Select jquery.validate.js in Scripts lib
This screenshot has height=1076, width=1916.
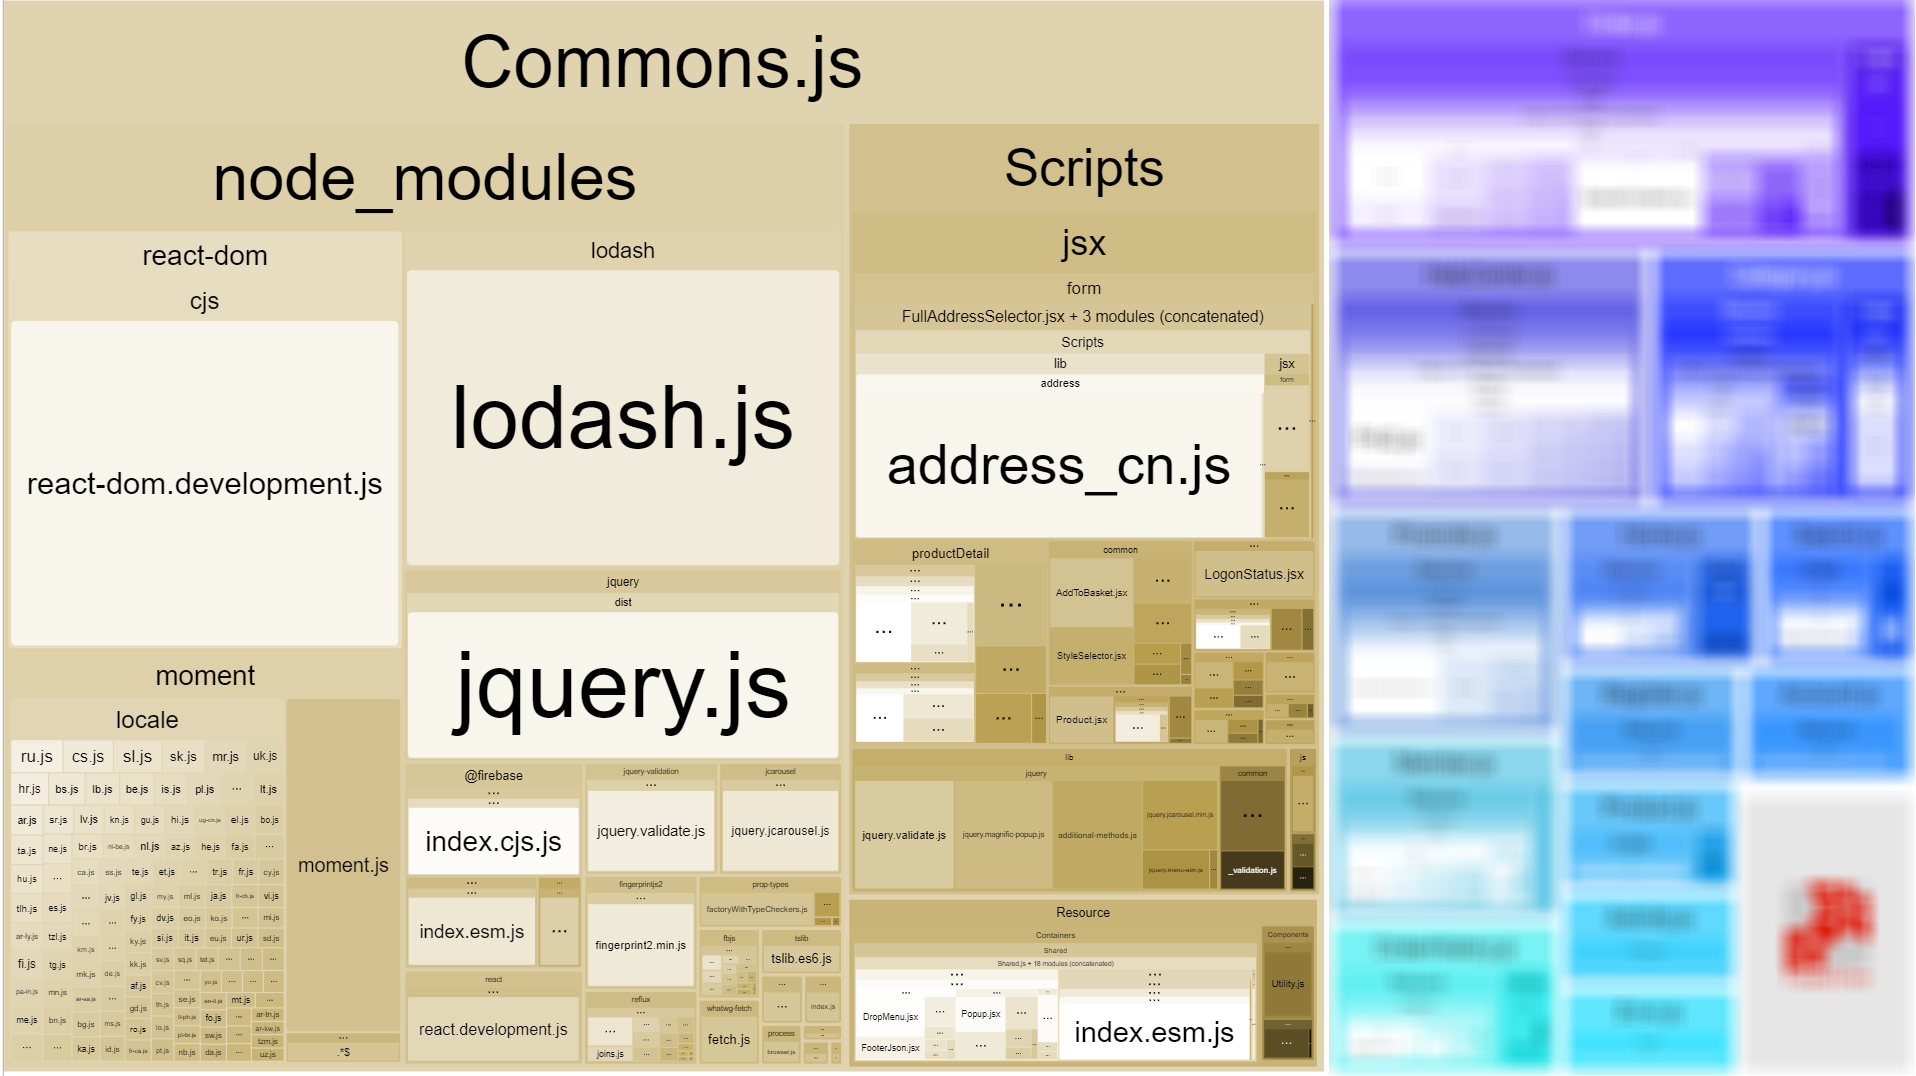tap(903, 835)
